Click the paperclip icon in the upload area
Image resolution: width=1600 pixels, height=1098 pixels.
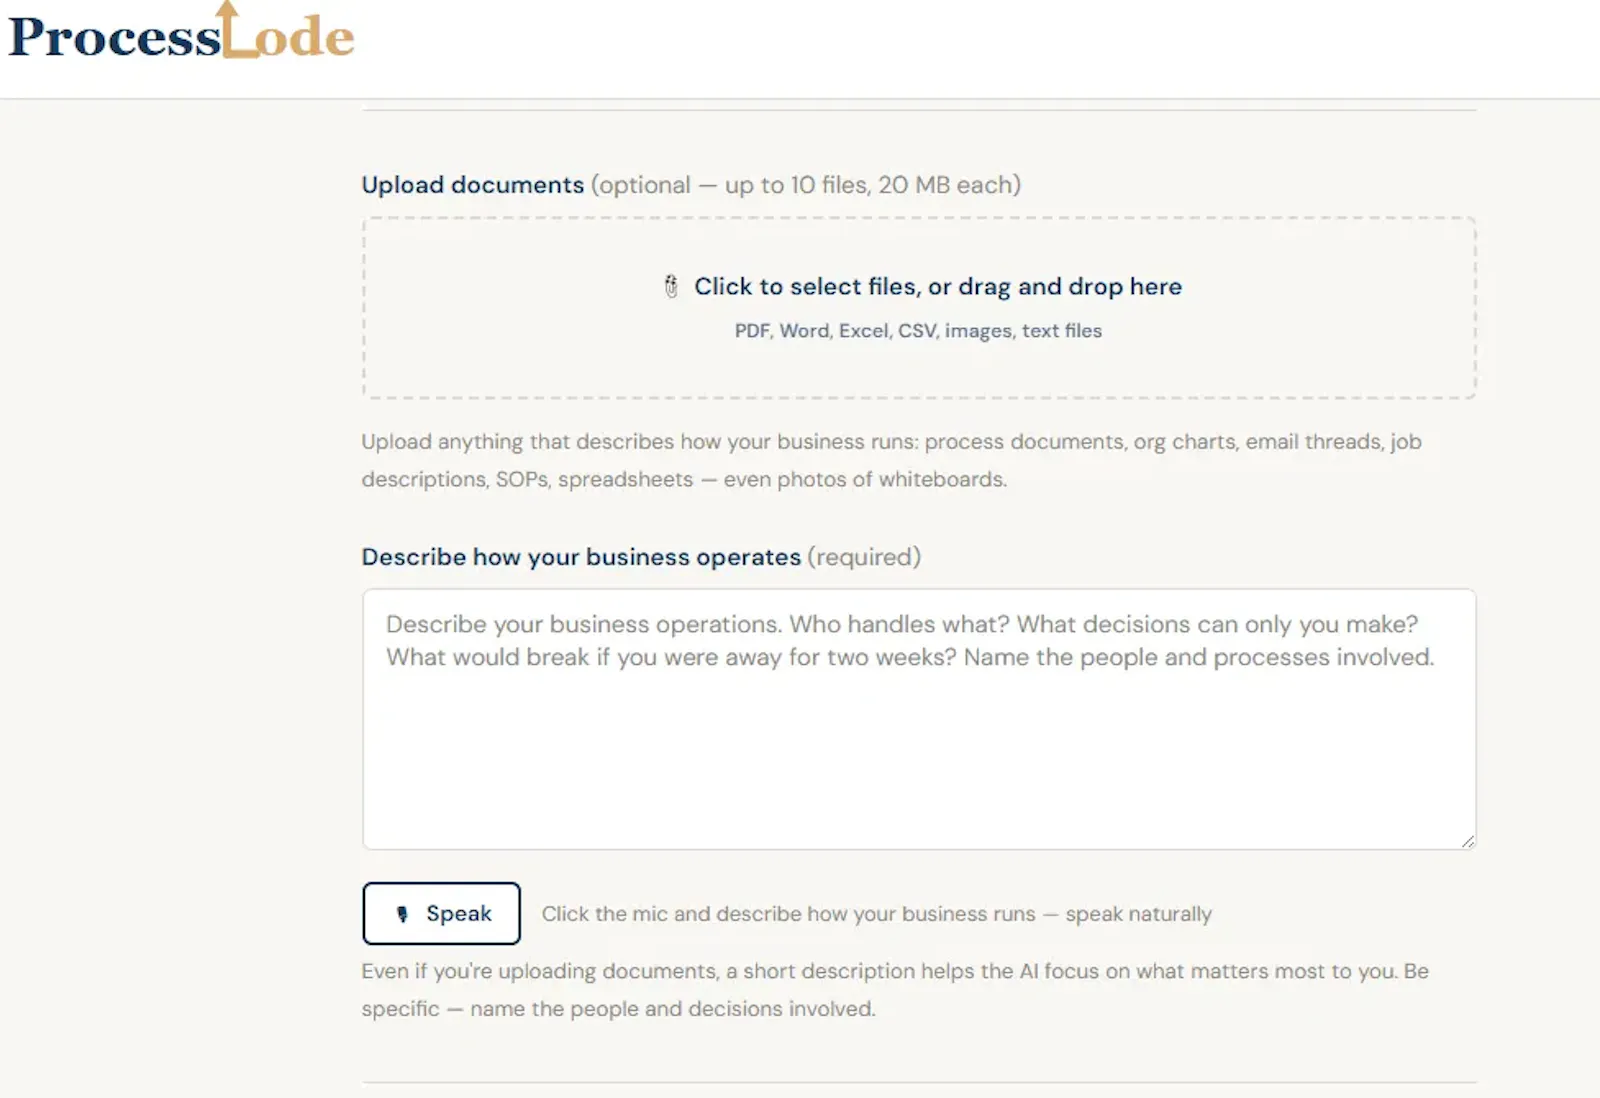tap(671, 287)
